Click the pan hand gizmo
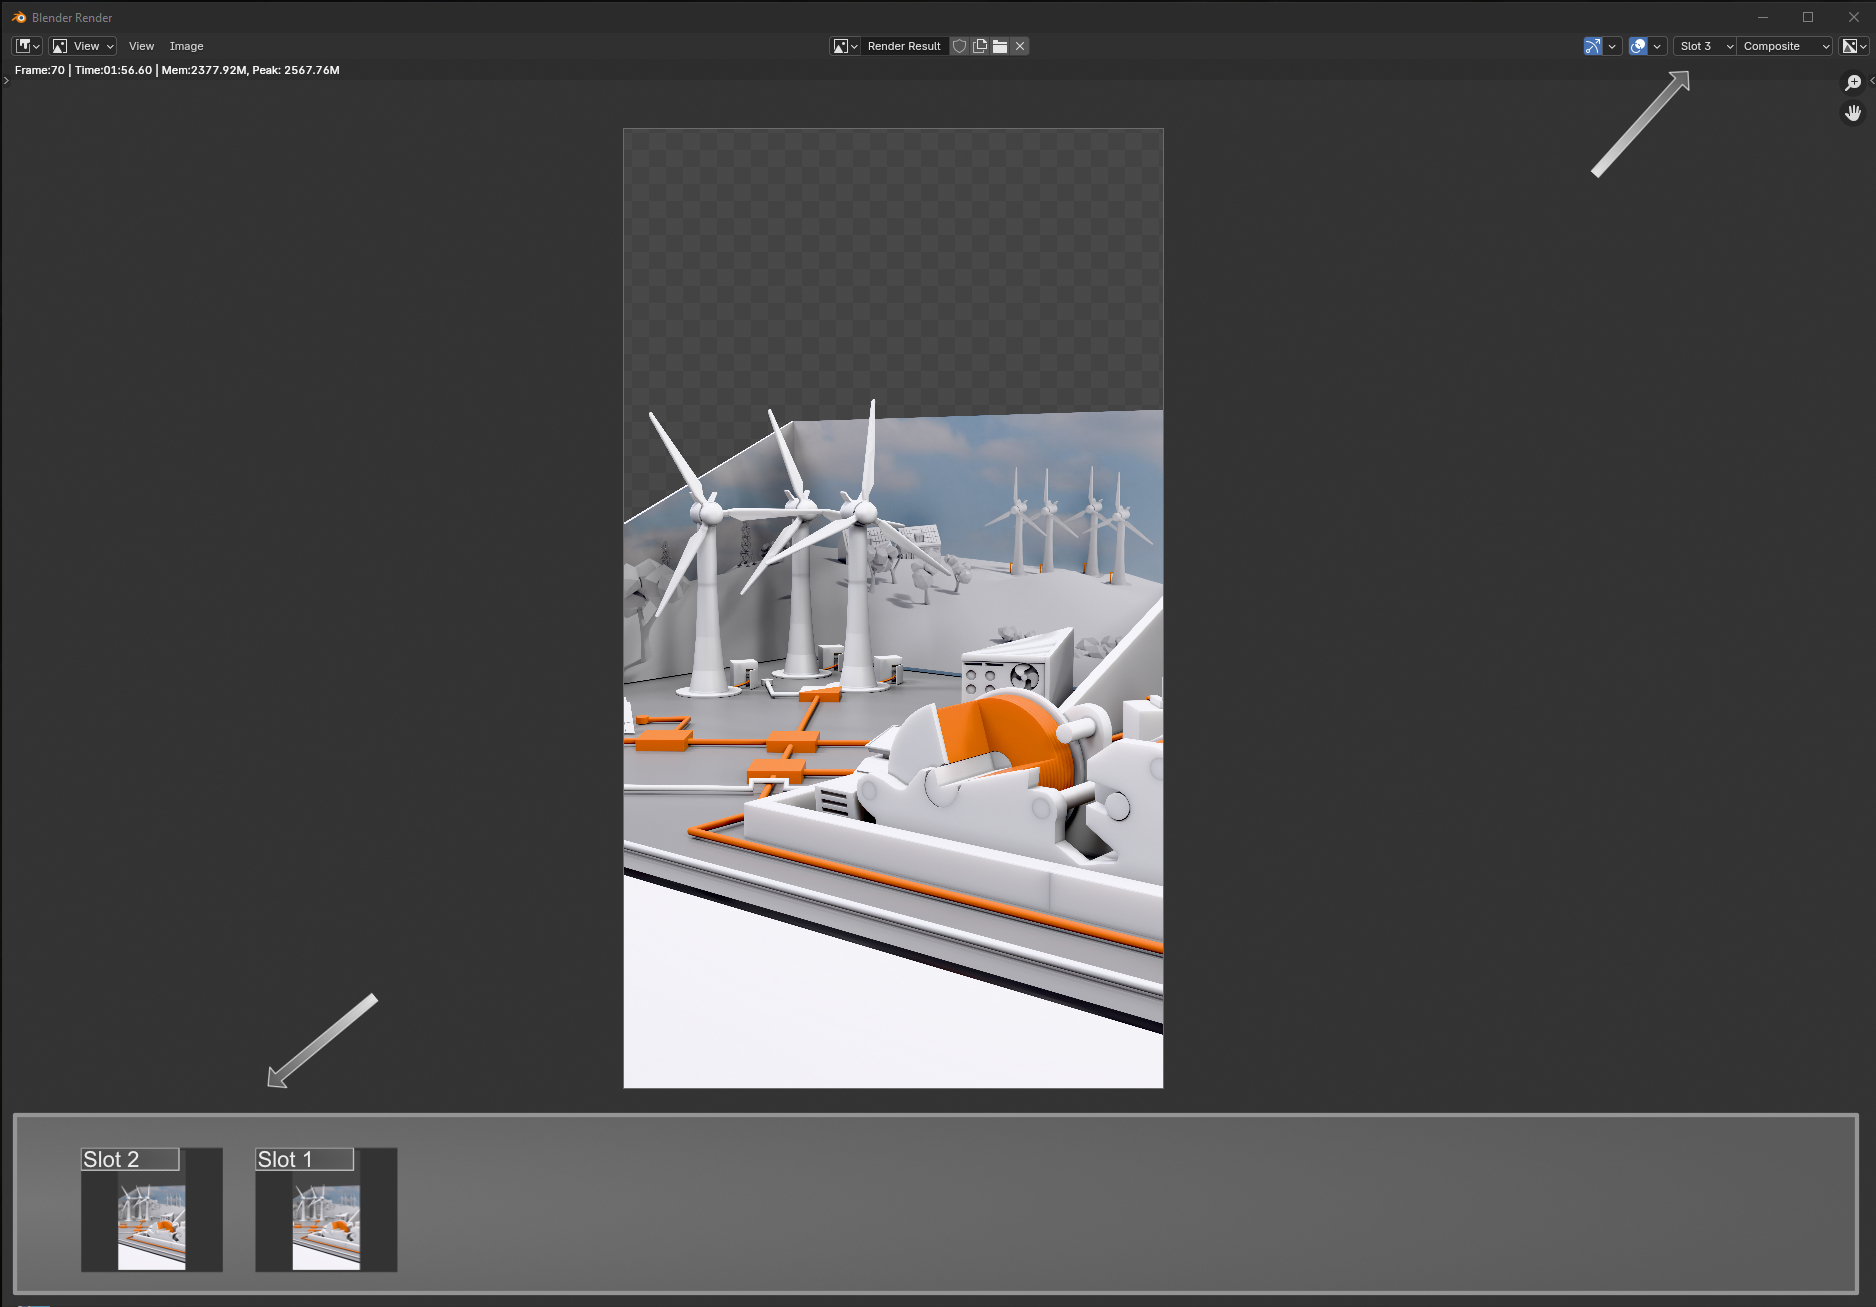Viewport: 1876px width, 1307px height. point(1853,113)
